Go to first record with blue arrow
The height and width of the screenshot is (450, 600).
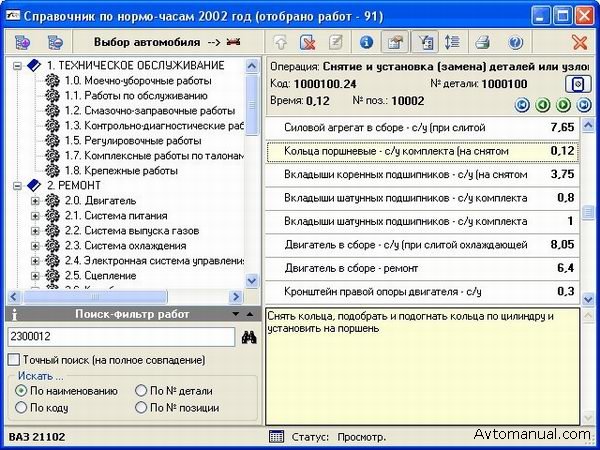tap(522, 104)
